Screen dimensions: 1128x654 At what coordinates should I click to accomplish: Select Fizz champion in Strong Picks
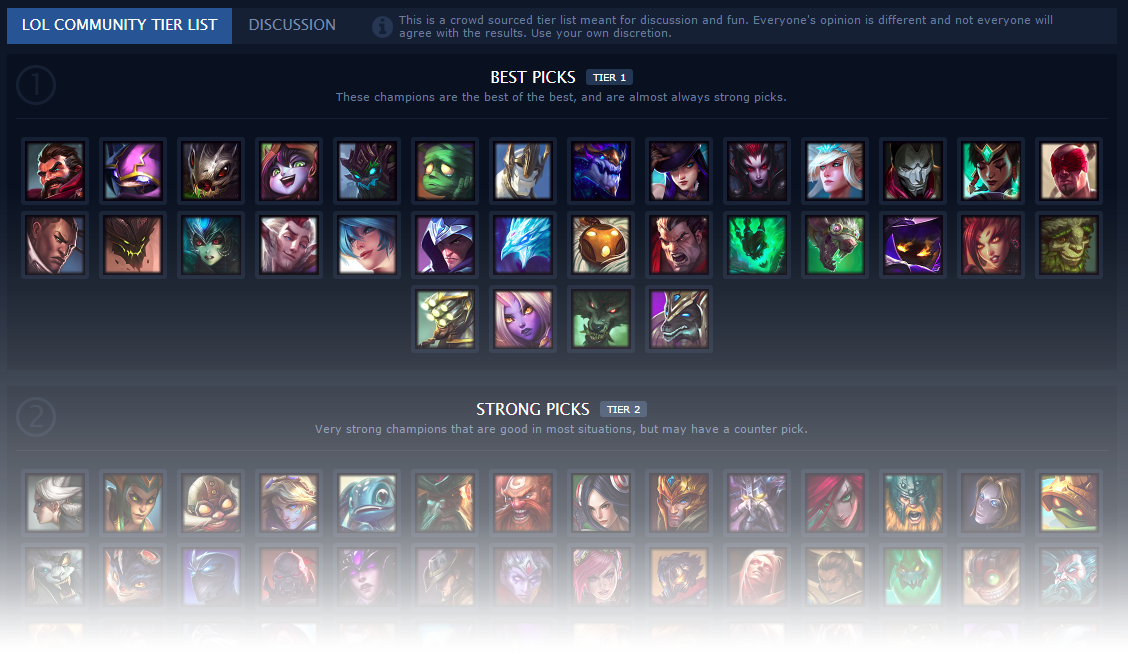[367, 503]
